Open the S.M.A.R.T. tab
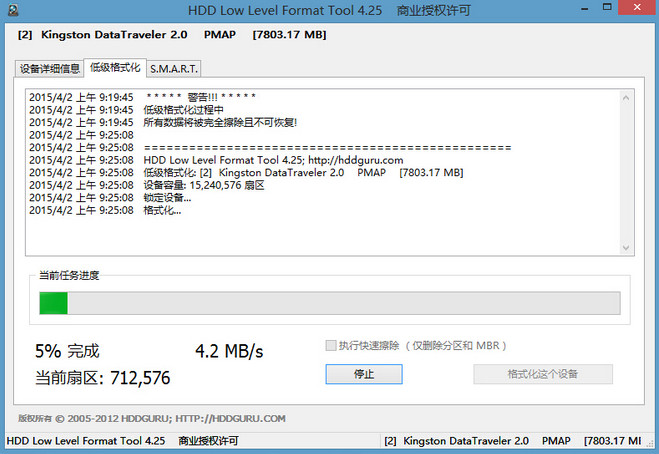 point(174,69)
